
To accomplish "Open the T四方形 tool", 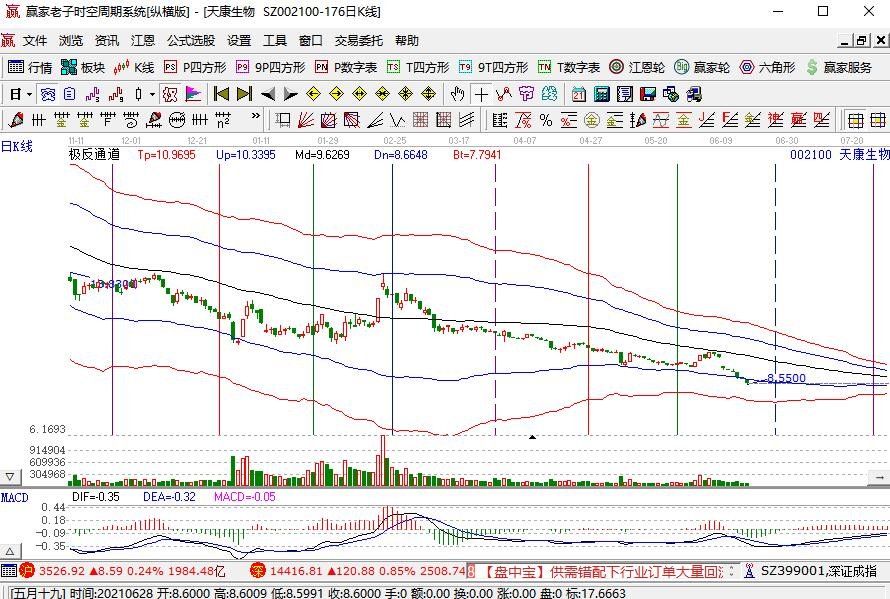I will [x=418, y=68].
